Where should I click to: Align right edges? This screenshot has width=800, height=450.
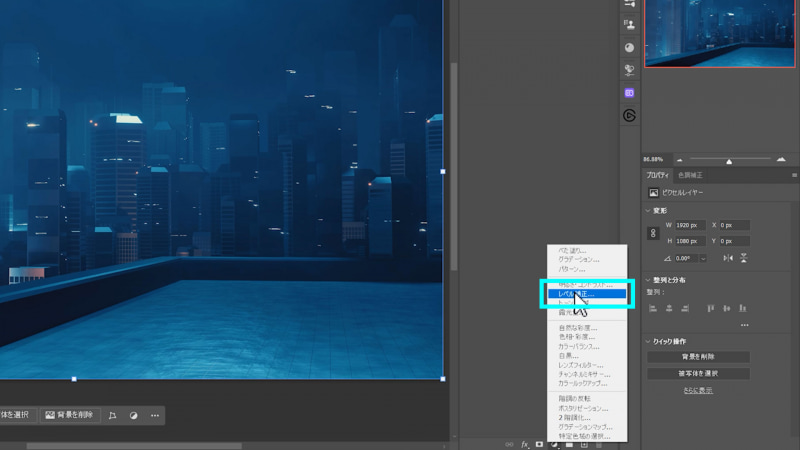coord(685,308)
